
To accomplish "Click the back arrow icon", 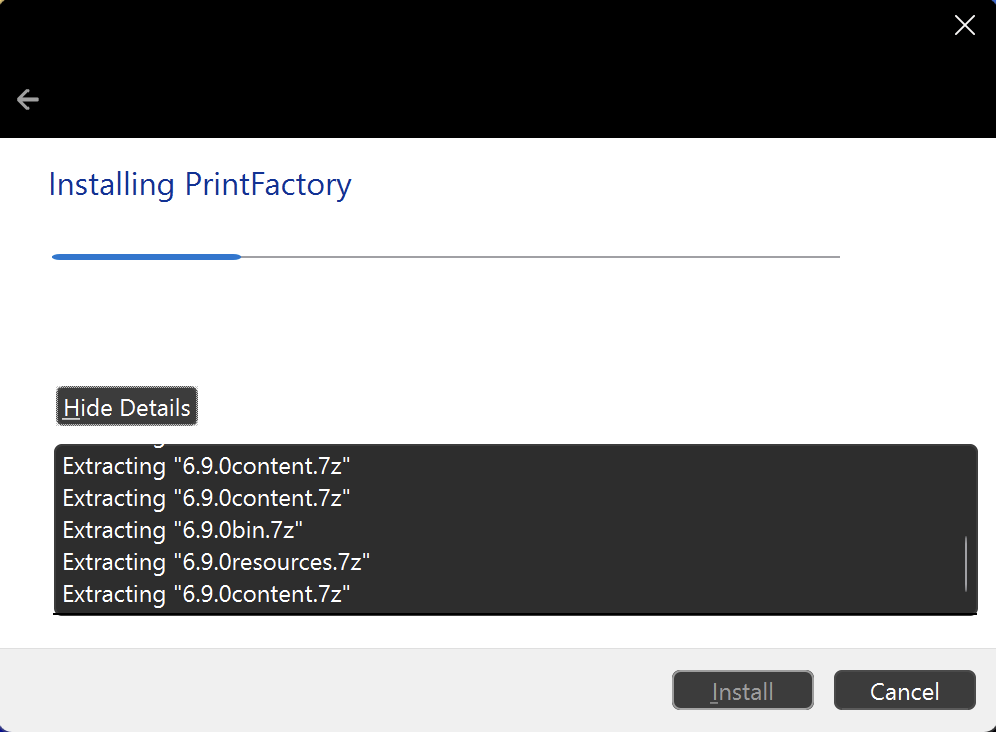I will 28,99.
